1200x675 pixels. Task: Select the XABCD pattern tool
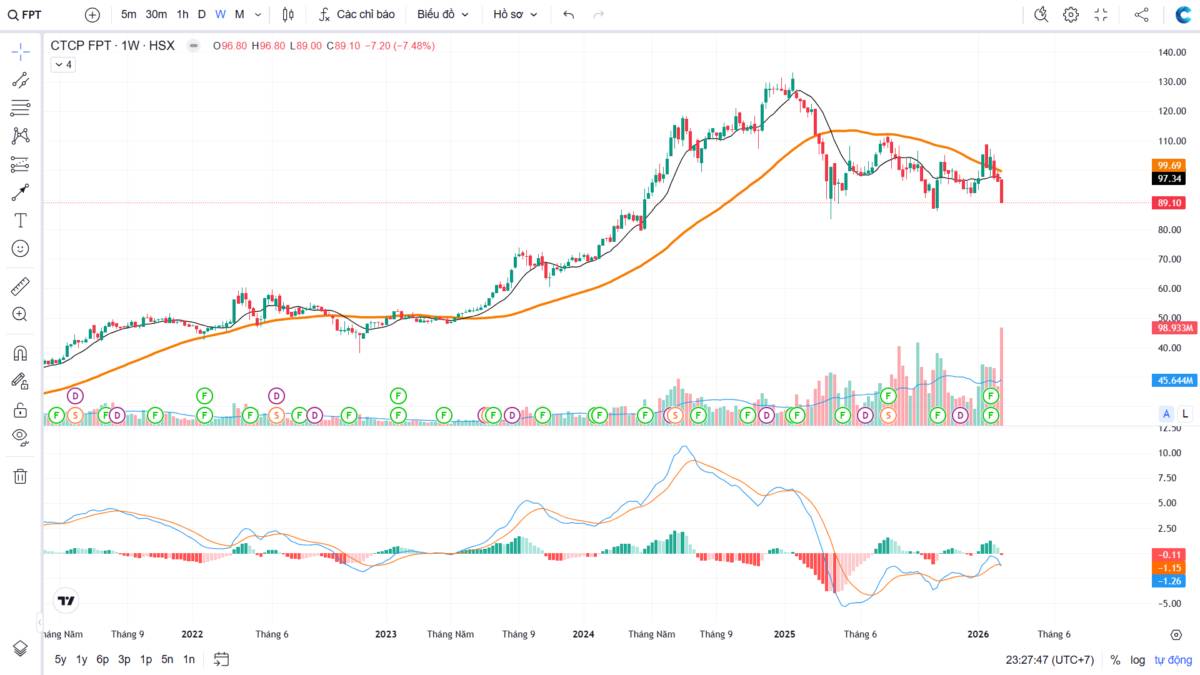point(20,136)
